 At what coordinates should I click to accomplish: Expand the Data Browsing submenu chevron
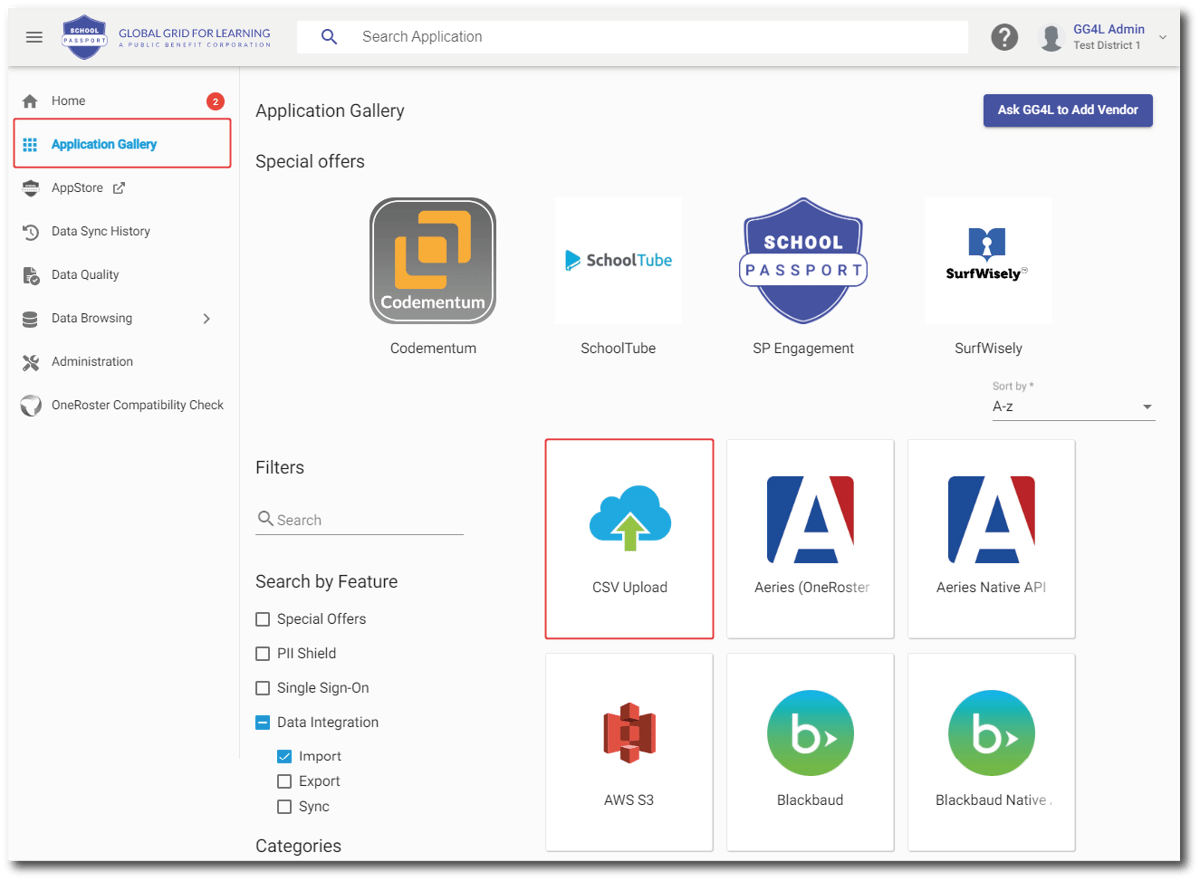(x=207, y=318)
